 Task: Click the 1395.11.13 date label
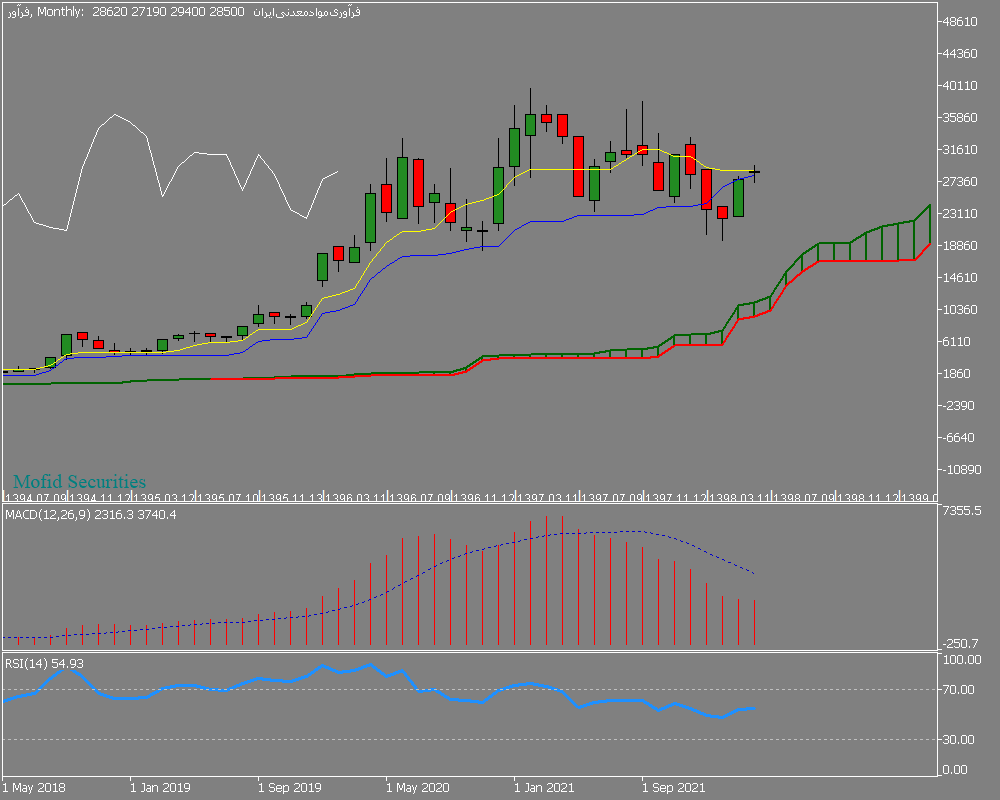pyautogui.click(x=292, y=498)
